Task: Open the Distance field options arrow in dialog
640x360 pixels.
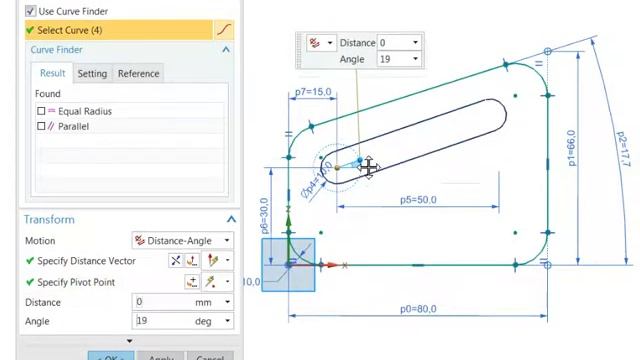Action: point(227,302)
